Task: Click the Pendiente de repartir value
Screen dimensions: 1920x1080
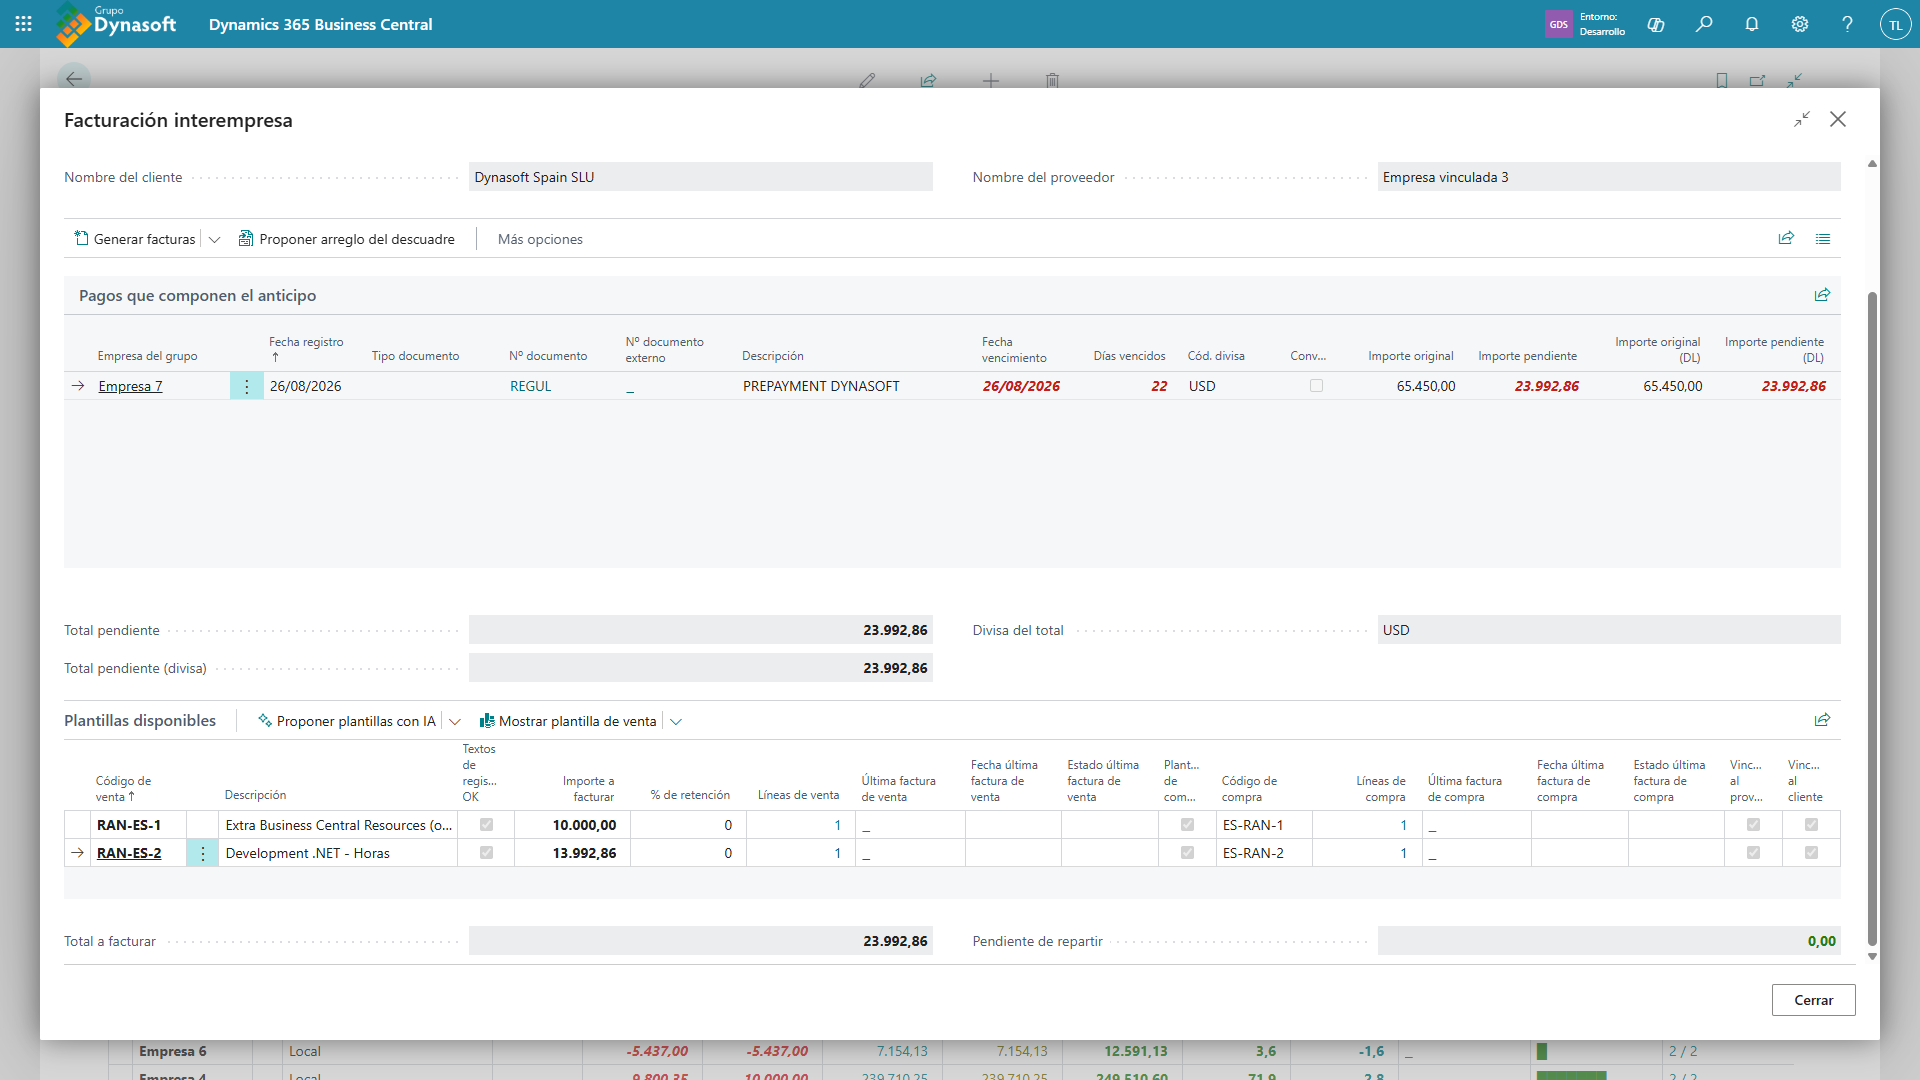Action: tap(1609, 941)
